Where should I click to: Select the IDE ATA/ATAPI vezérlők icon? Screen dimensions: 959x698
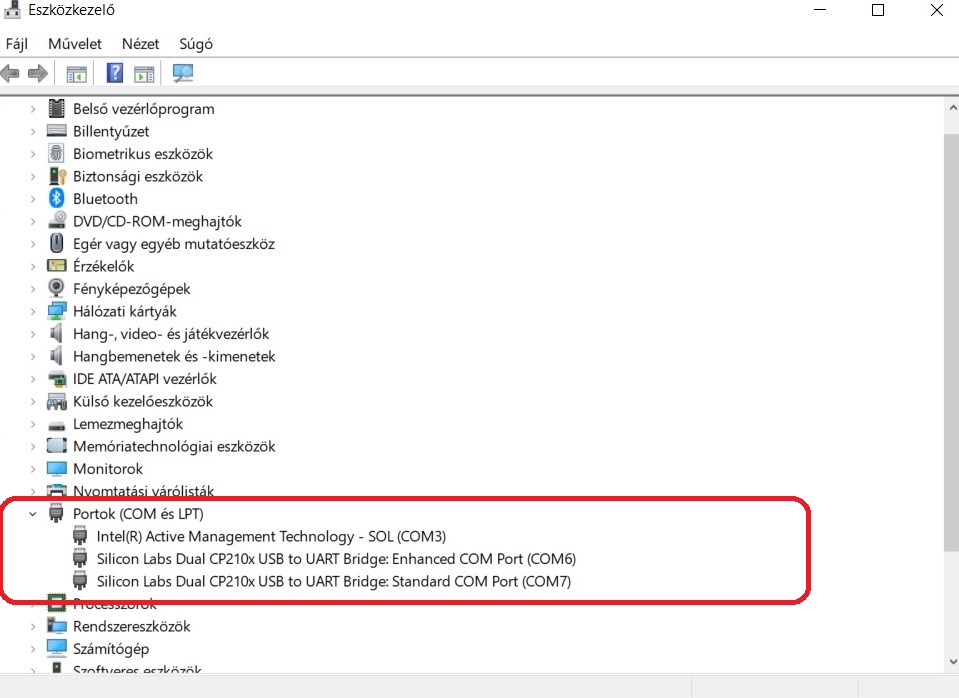point(57,379)
